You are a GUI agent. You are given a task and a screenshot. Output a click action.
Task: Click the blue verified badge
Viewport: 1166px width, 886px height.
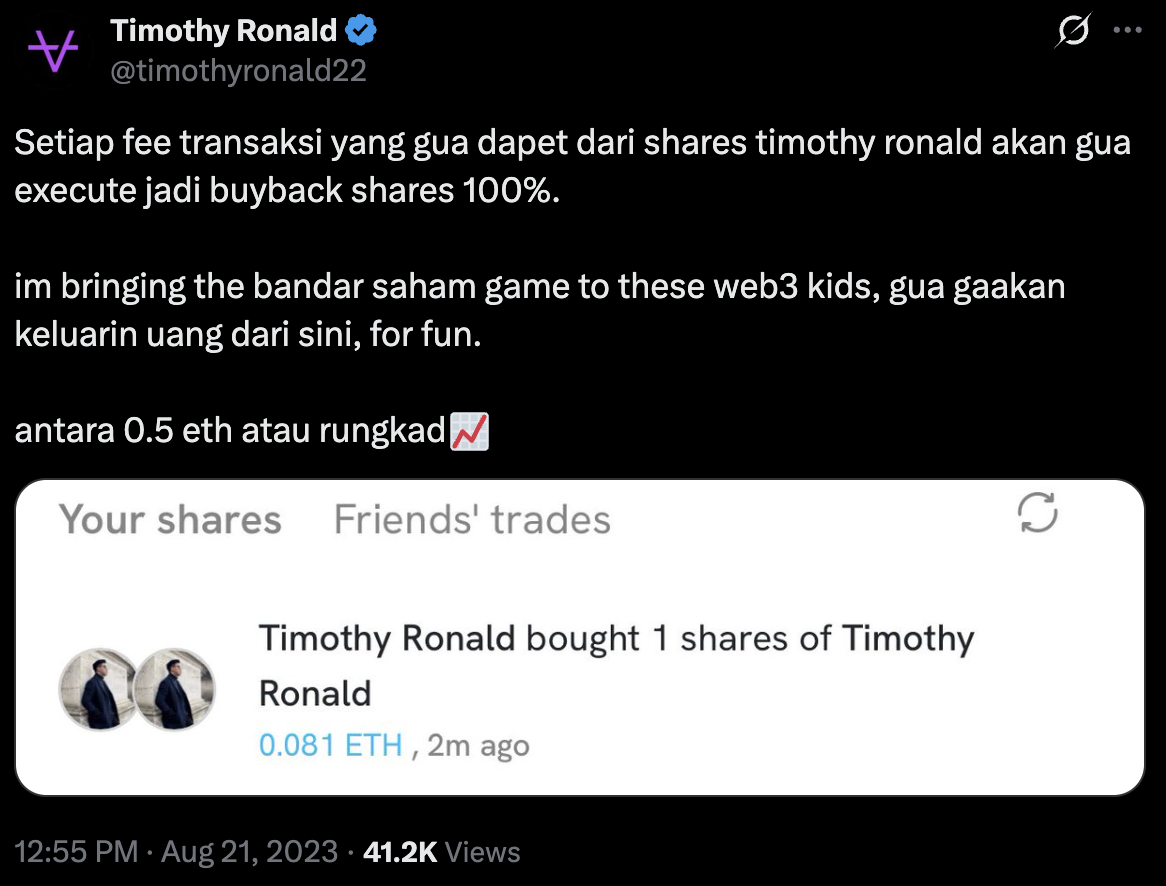coord(359,29)
